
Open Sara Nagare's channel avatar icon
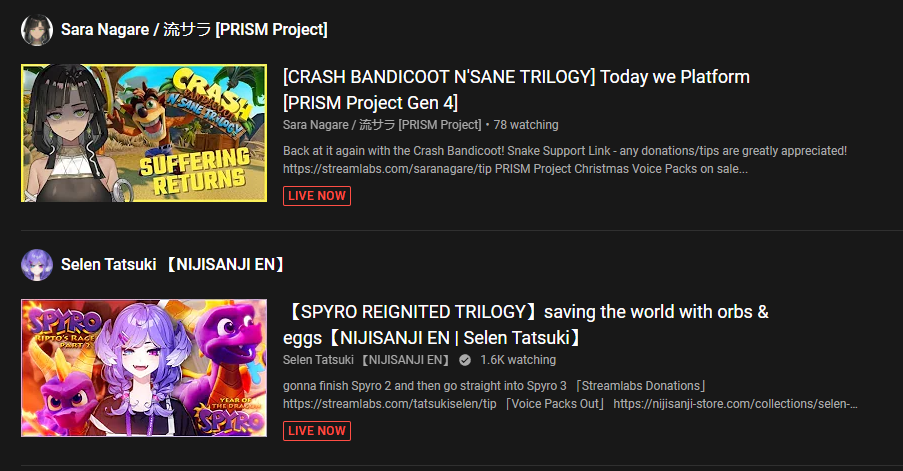(x=37, y=30)
